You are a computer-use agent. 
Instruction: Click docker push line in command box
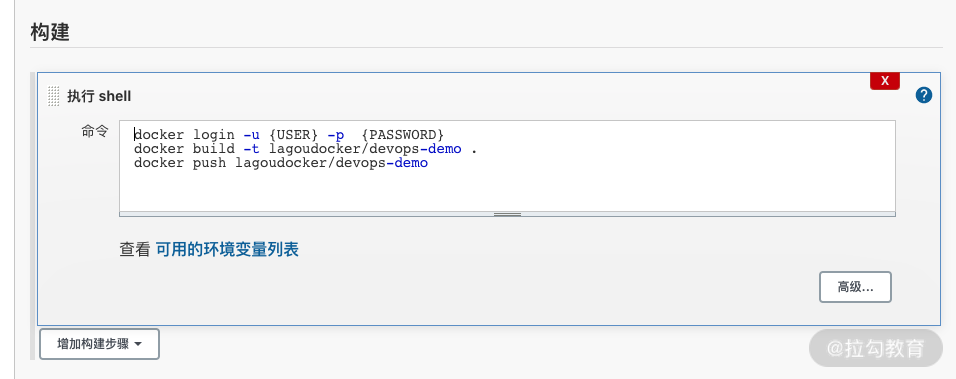(281, 163)
